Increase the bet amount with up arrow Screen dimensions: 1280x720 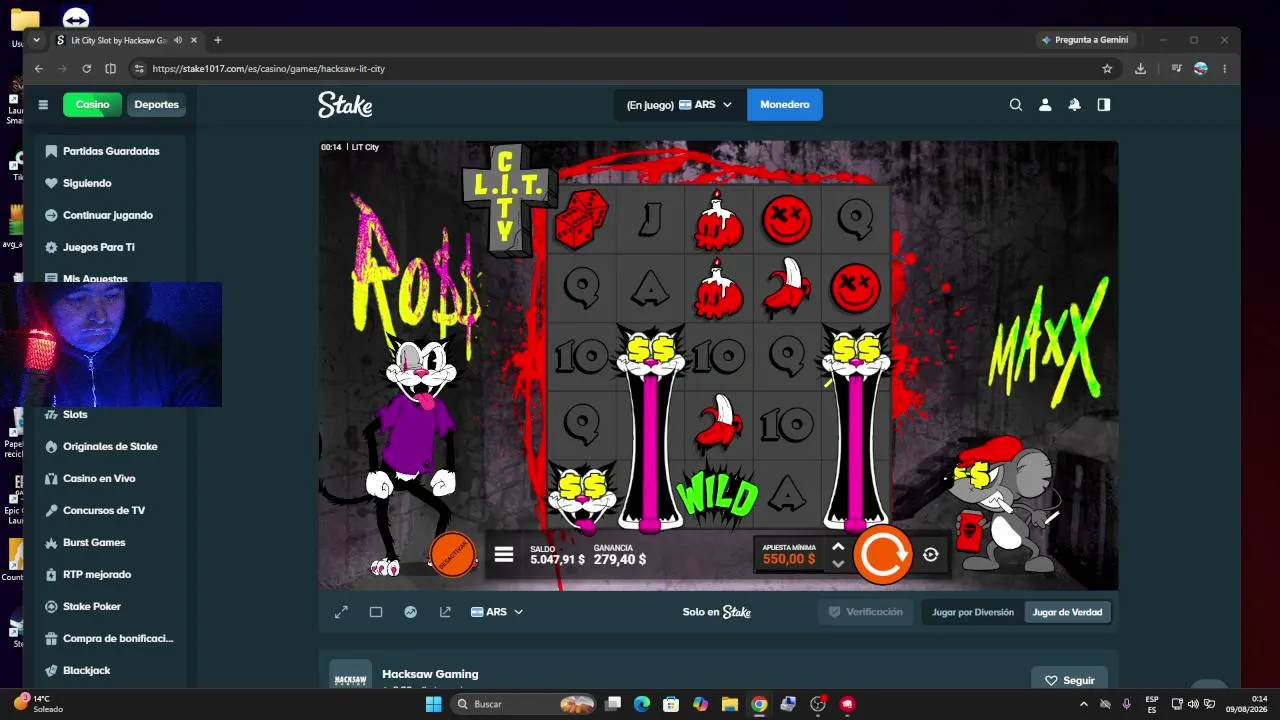[x=838, y=546]
